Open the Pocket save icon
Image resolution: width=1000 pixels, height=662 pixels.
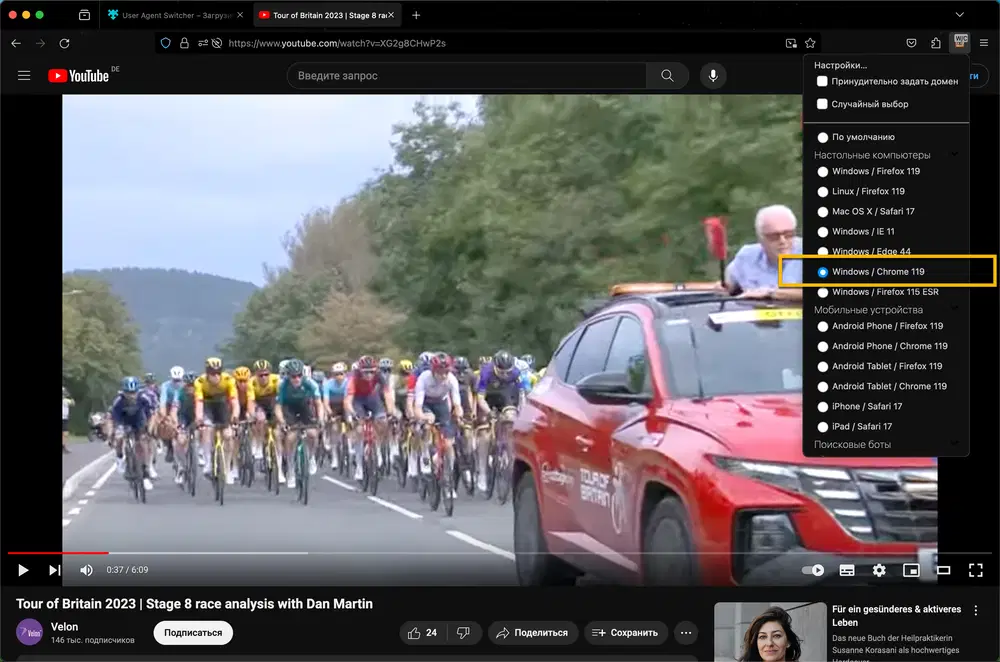tap(911, 43)
